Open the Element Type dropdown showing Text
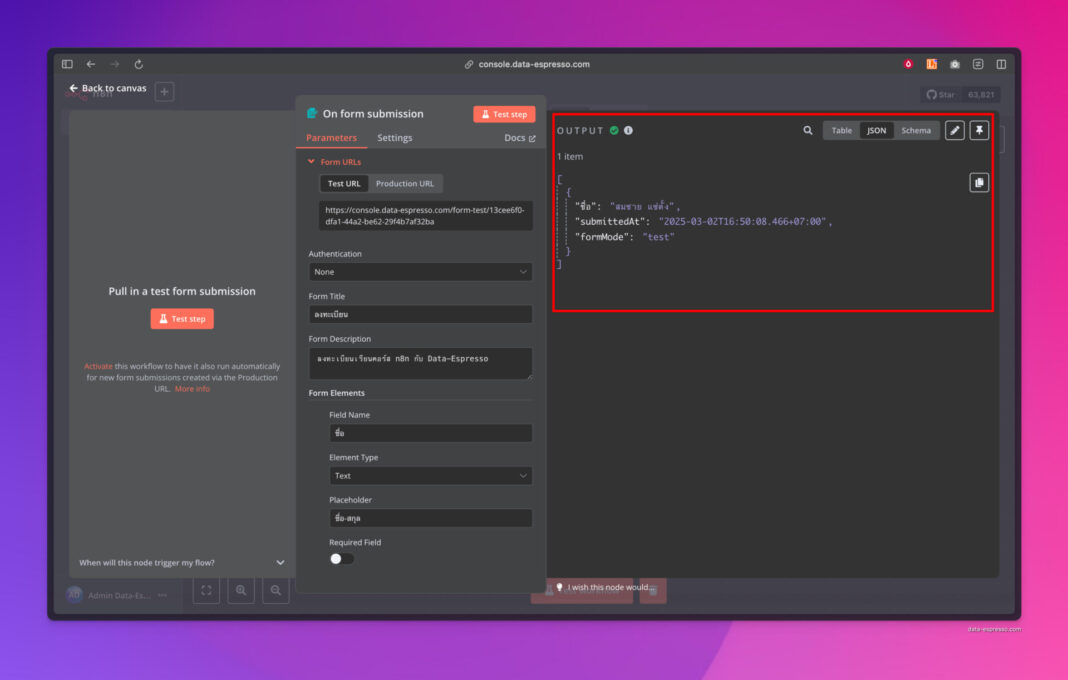The image size is (1068, 680). [x=430, y=475]
